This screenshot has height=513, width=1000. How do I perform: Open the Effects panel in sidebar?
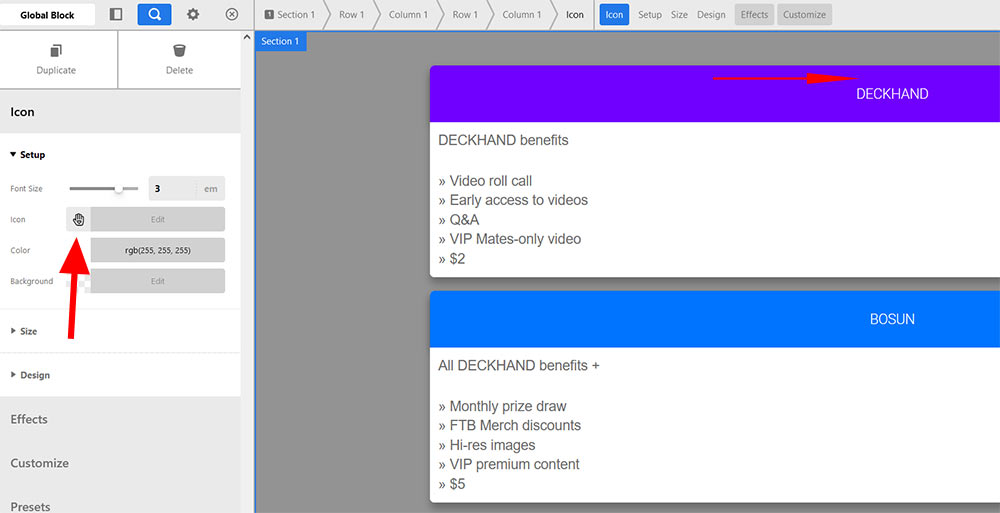point(29,419)
